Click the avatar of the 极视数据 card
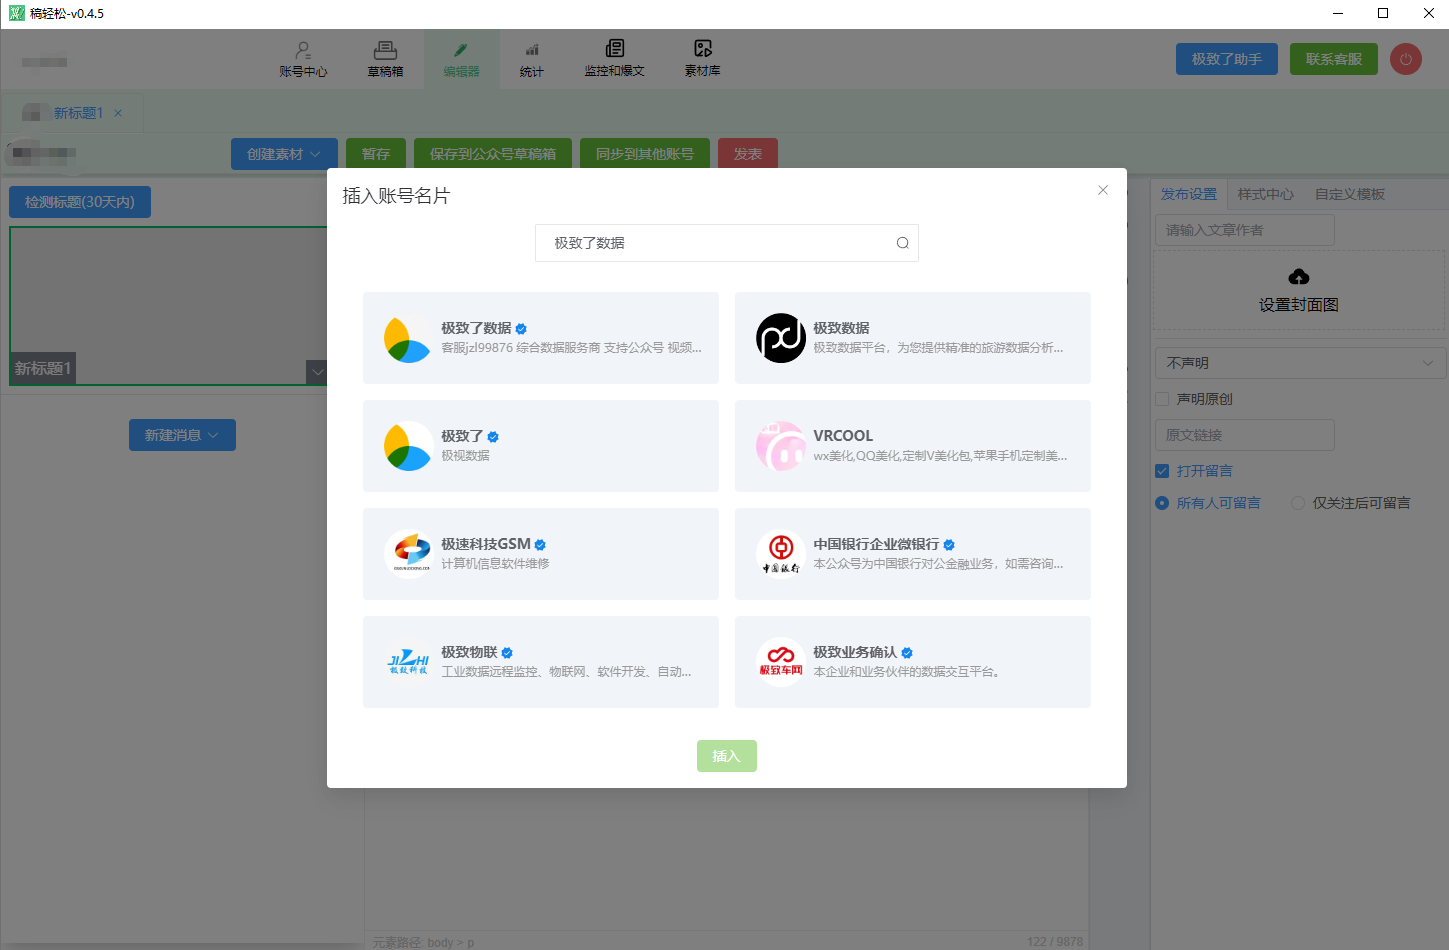 (408, 446)
